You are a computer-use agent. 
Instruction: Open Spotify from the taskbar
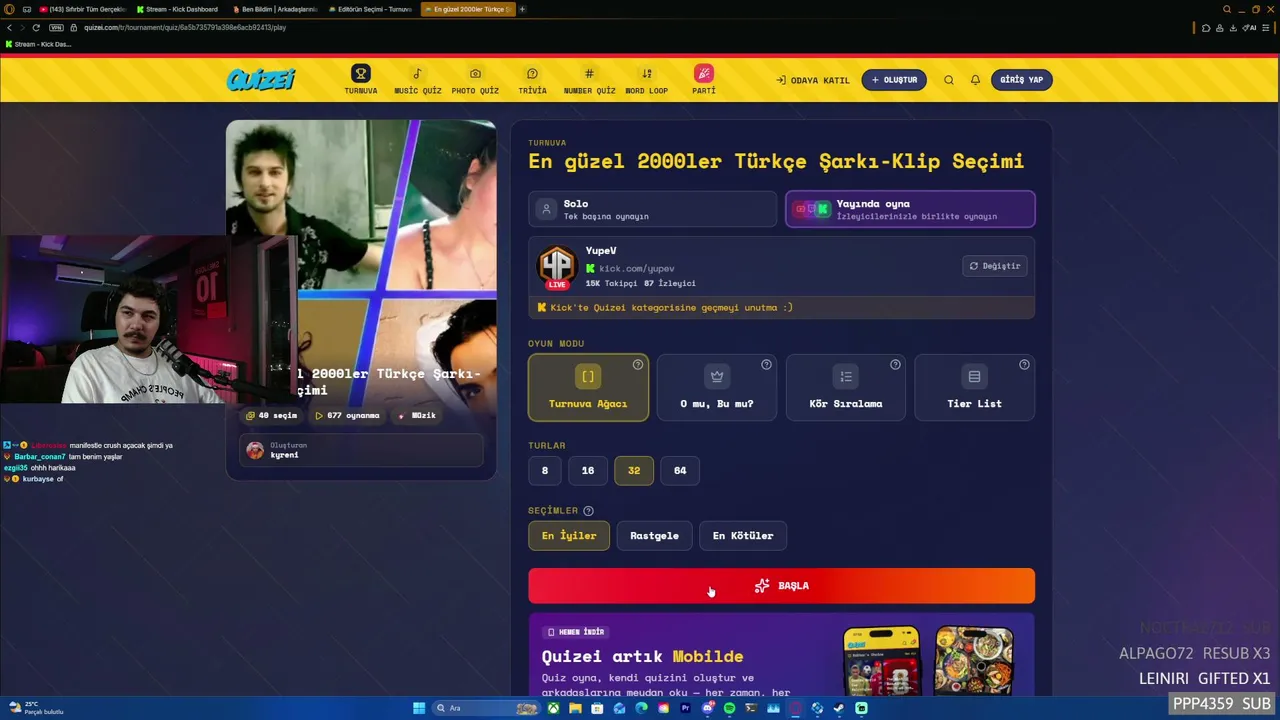(x=729, y=708)
